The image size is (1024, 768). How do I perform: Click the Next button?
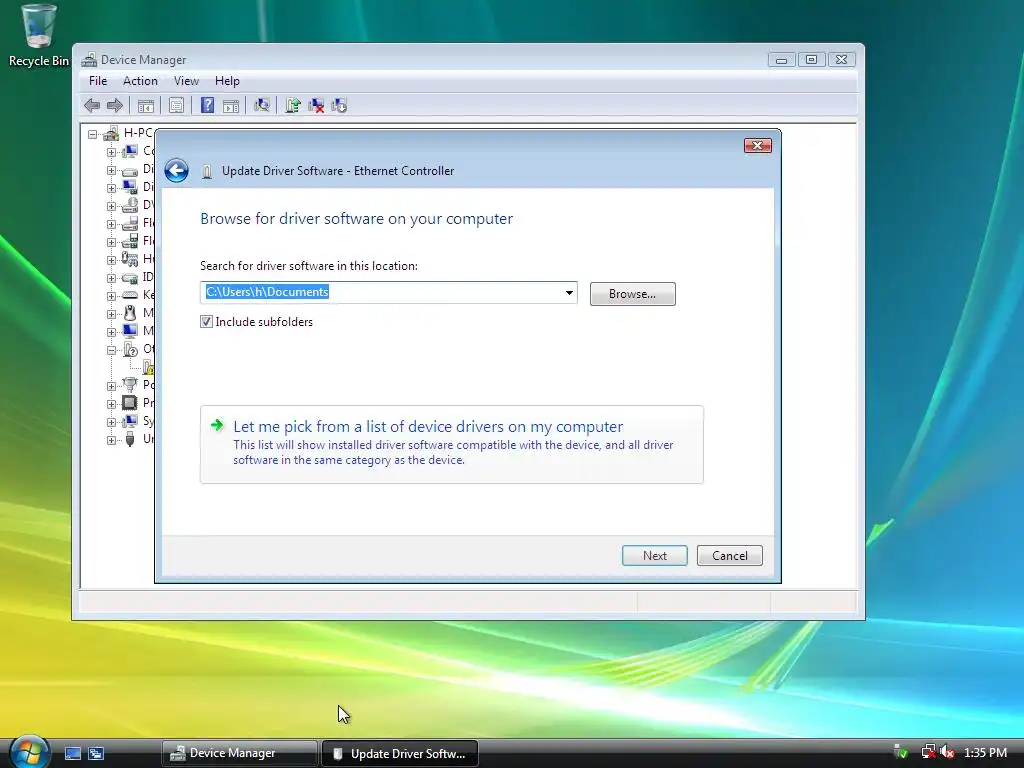654,556
